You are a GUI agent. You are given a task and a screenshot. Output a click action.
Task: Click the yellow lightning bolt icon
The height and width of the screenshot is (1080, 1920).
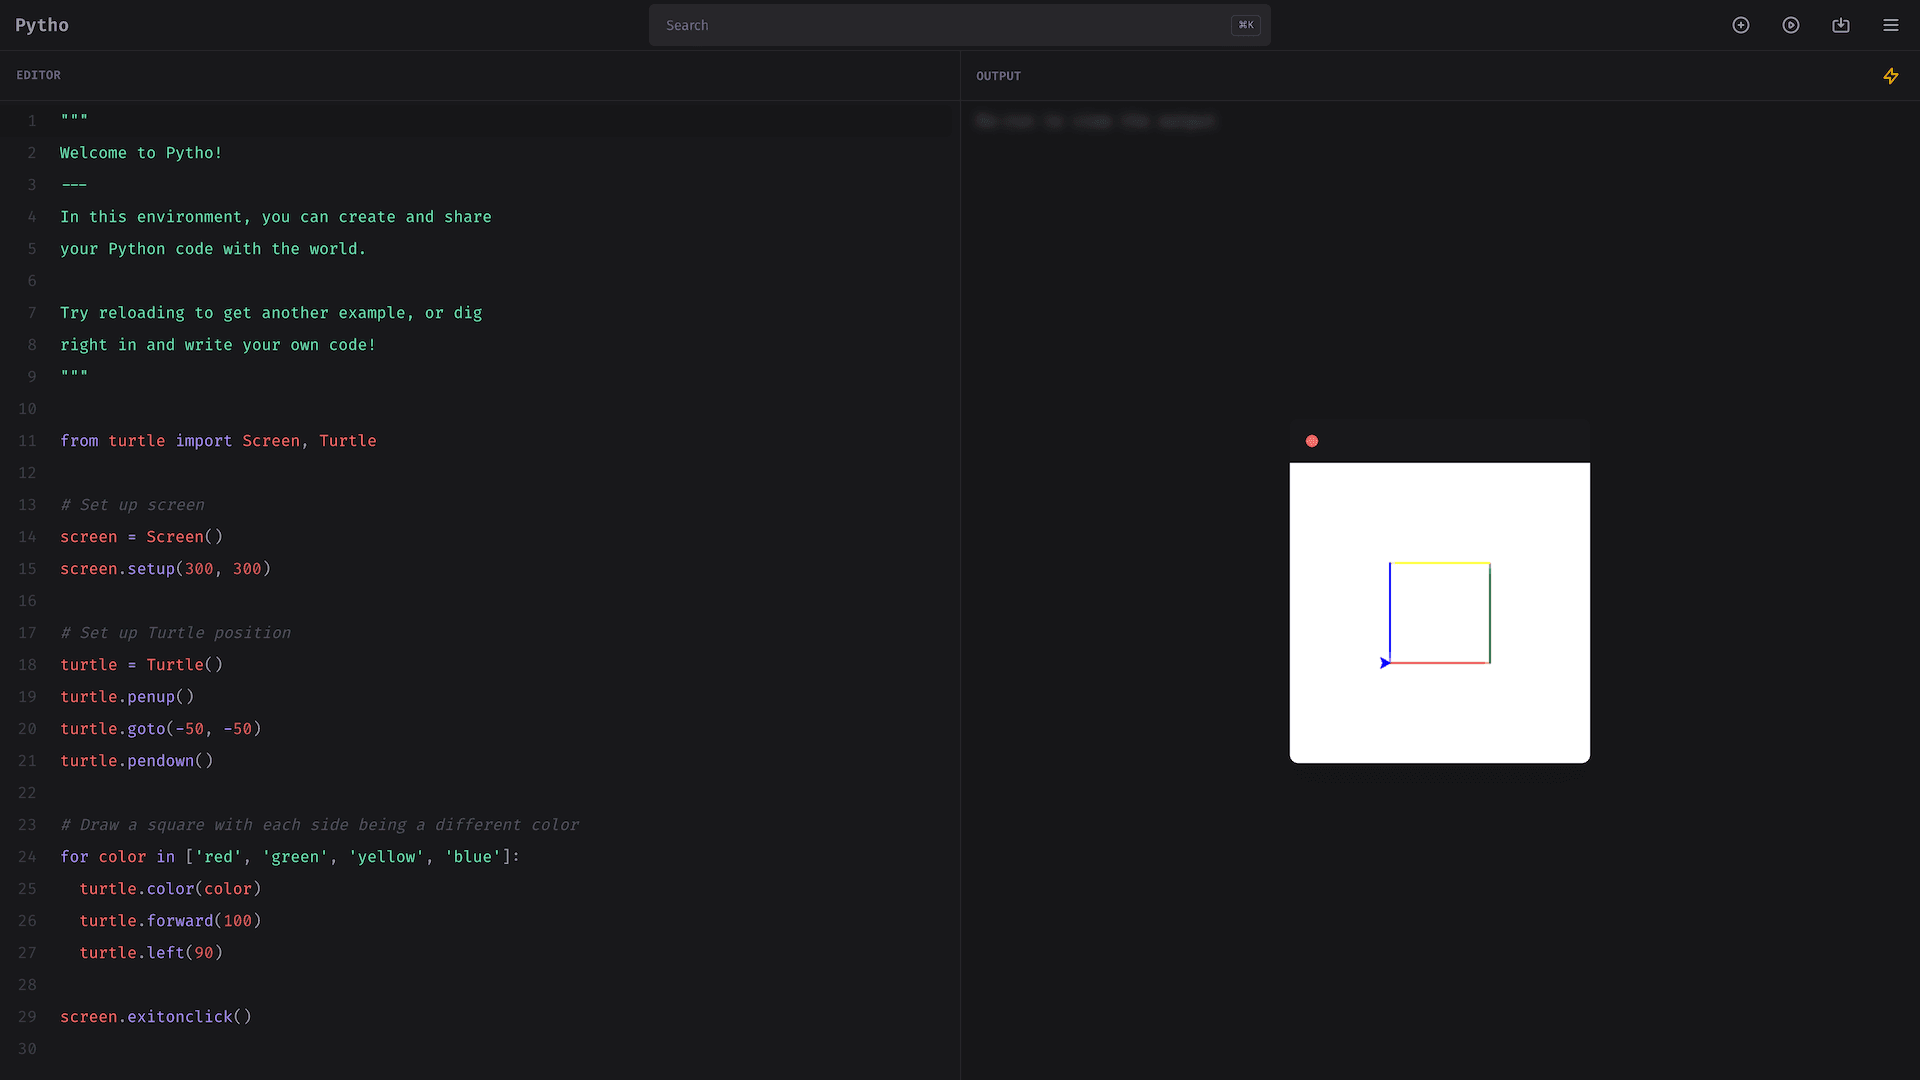click(x=1891, y=76)
